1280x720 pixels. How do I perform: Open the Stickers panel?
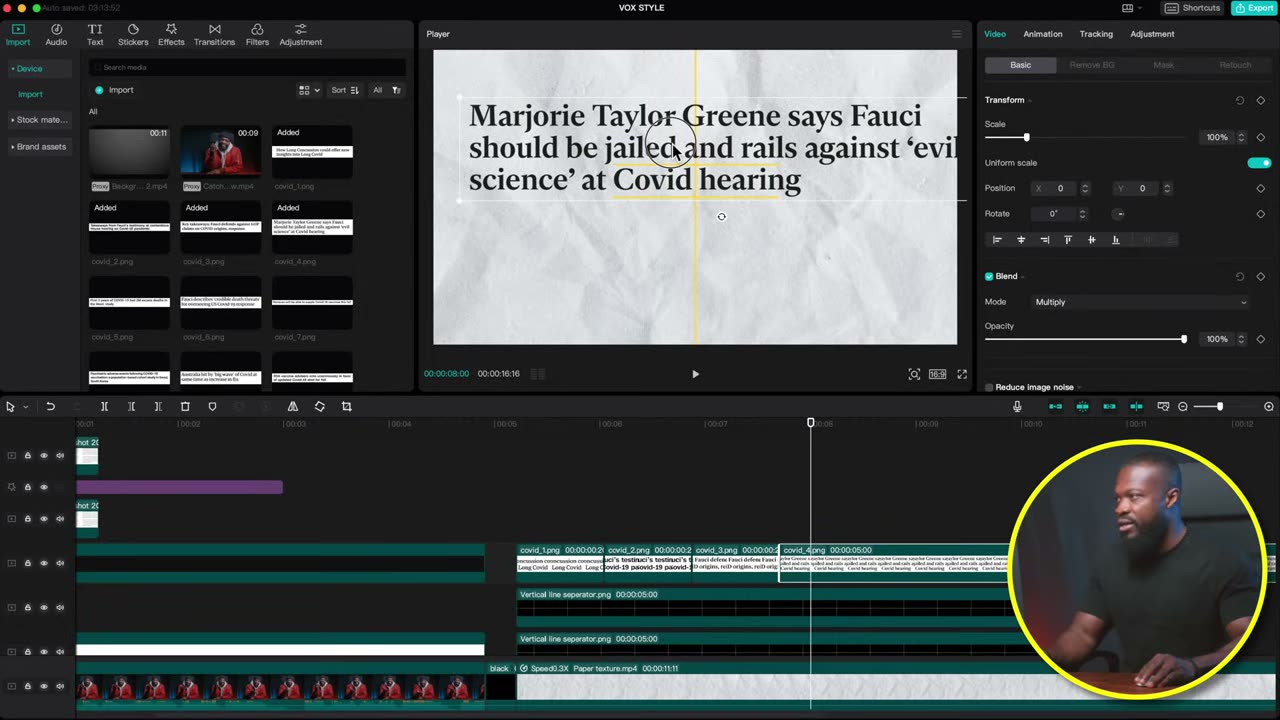click(133, 35)
